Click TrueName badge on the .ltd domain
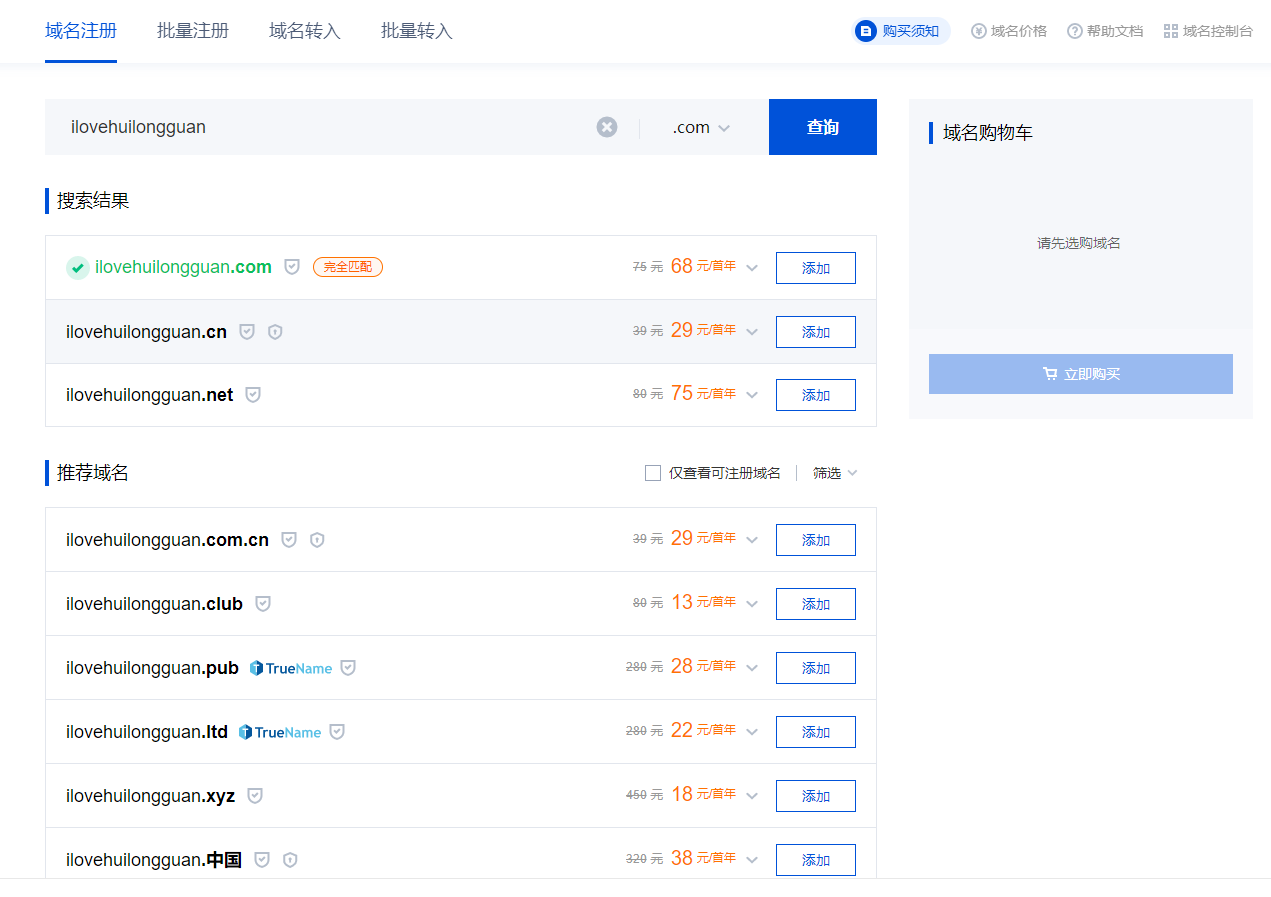Viewport: 1271px width, 897px height. coord(280,732)
